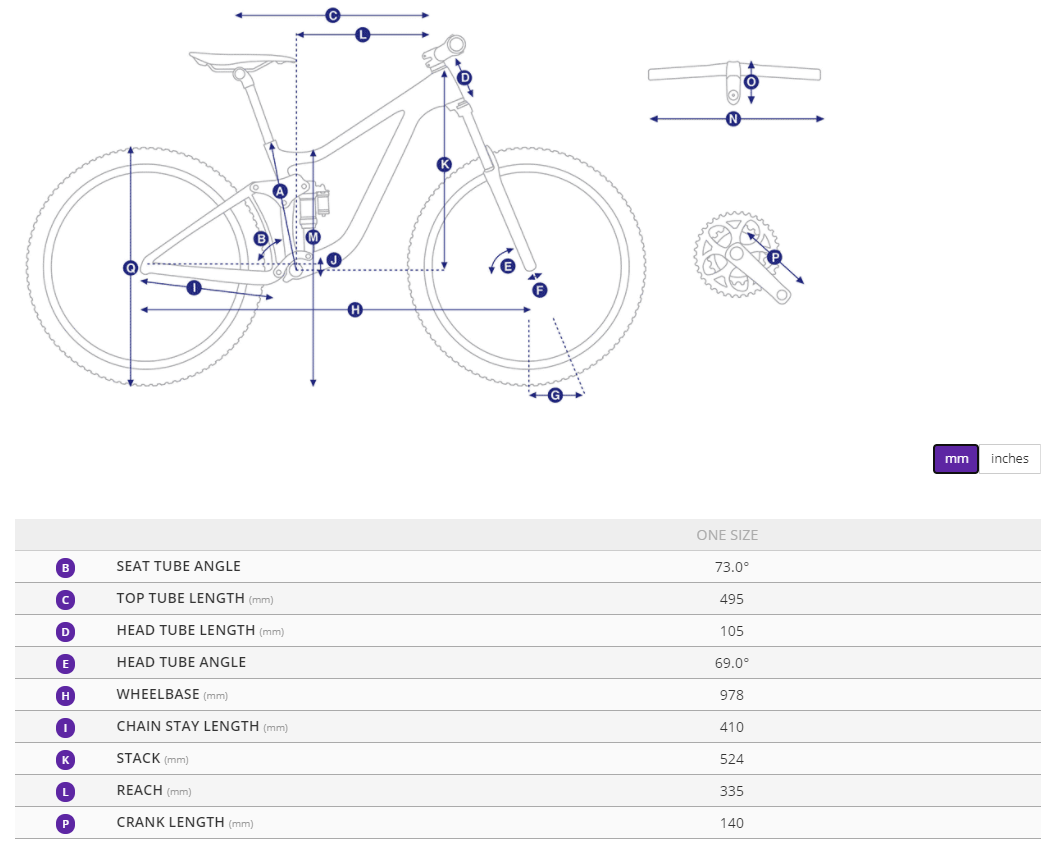This screenshot has height=853, width=1056.
Task: Click the Q wheel diameter marker on diagram
Action: point(131,267)
